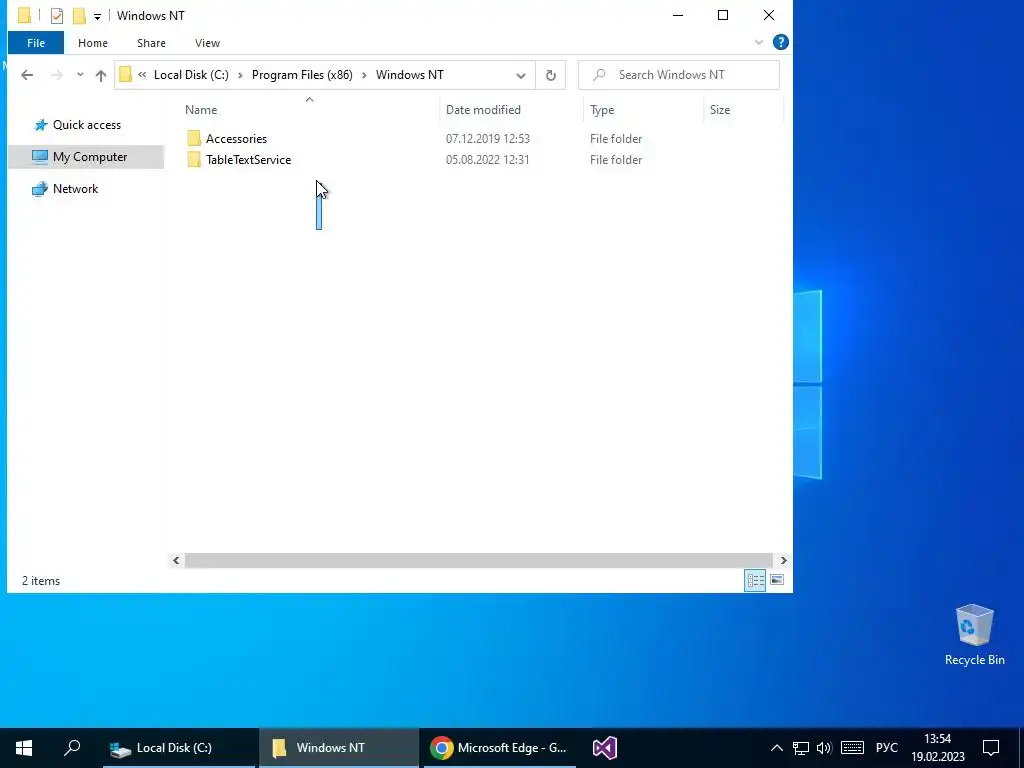Screen dimensions: 1024x768
Task: Sort by the Type column header
Action: [x=602, y=110]
